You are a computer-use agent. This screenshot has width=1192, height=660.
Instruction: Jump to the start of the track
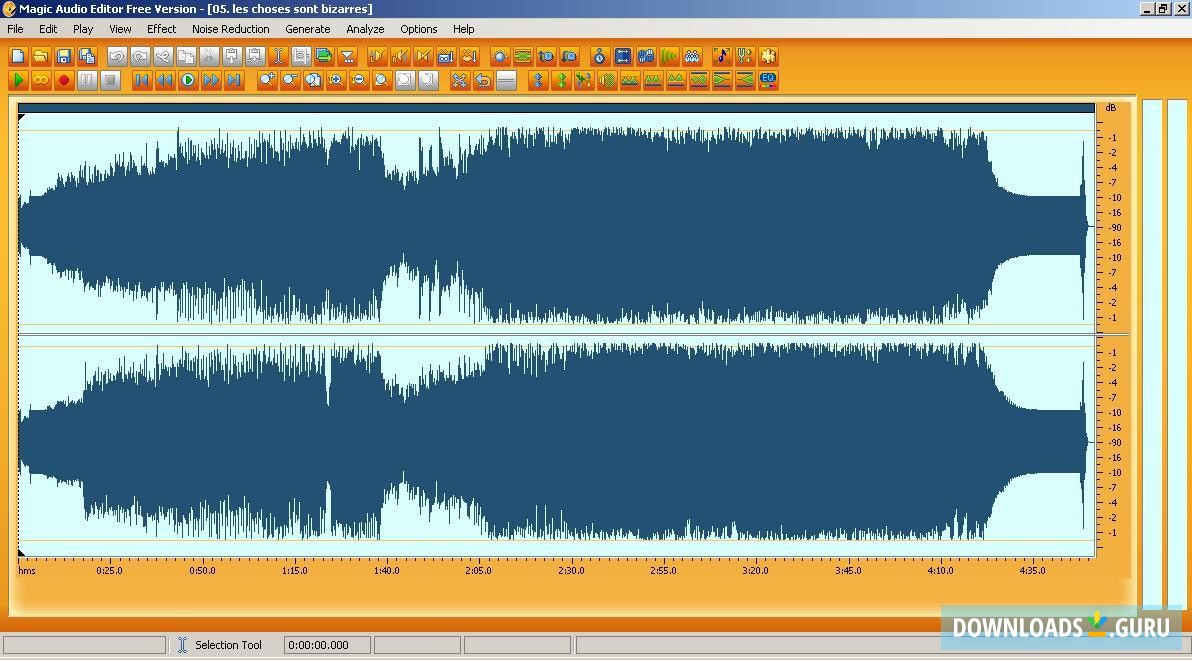[x=142, y=81]
